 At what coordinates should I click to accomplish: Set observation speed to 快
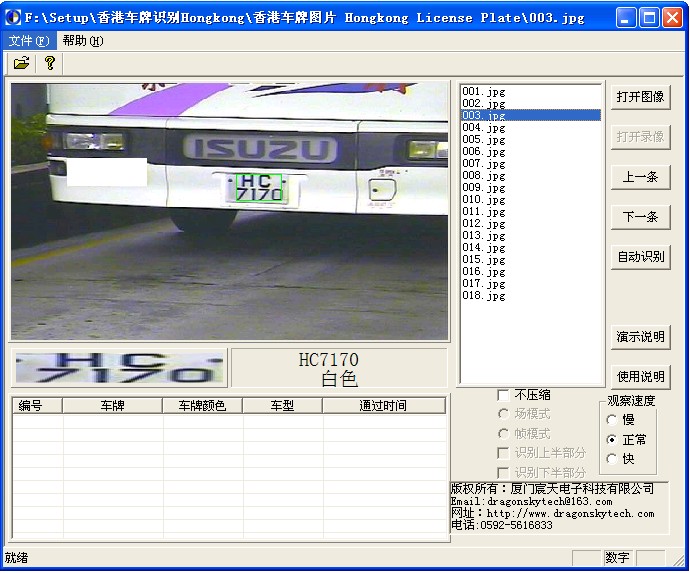pyautogui.click(x=620, y=459)
